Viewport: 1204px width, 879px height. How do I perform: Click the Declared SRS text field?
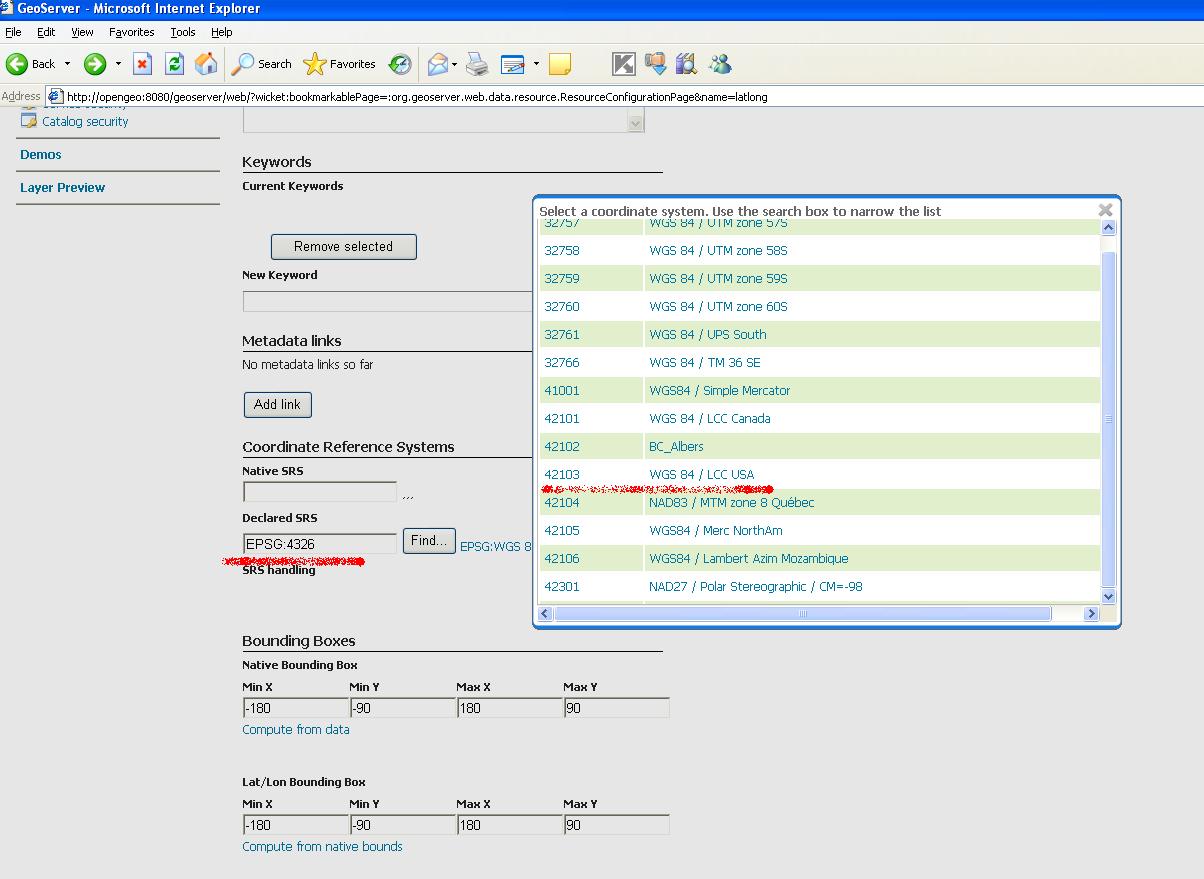pyautogui.click(x=320, y=544)
